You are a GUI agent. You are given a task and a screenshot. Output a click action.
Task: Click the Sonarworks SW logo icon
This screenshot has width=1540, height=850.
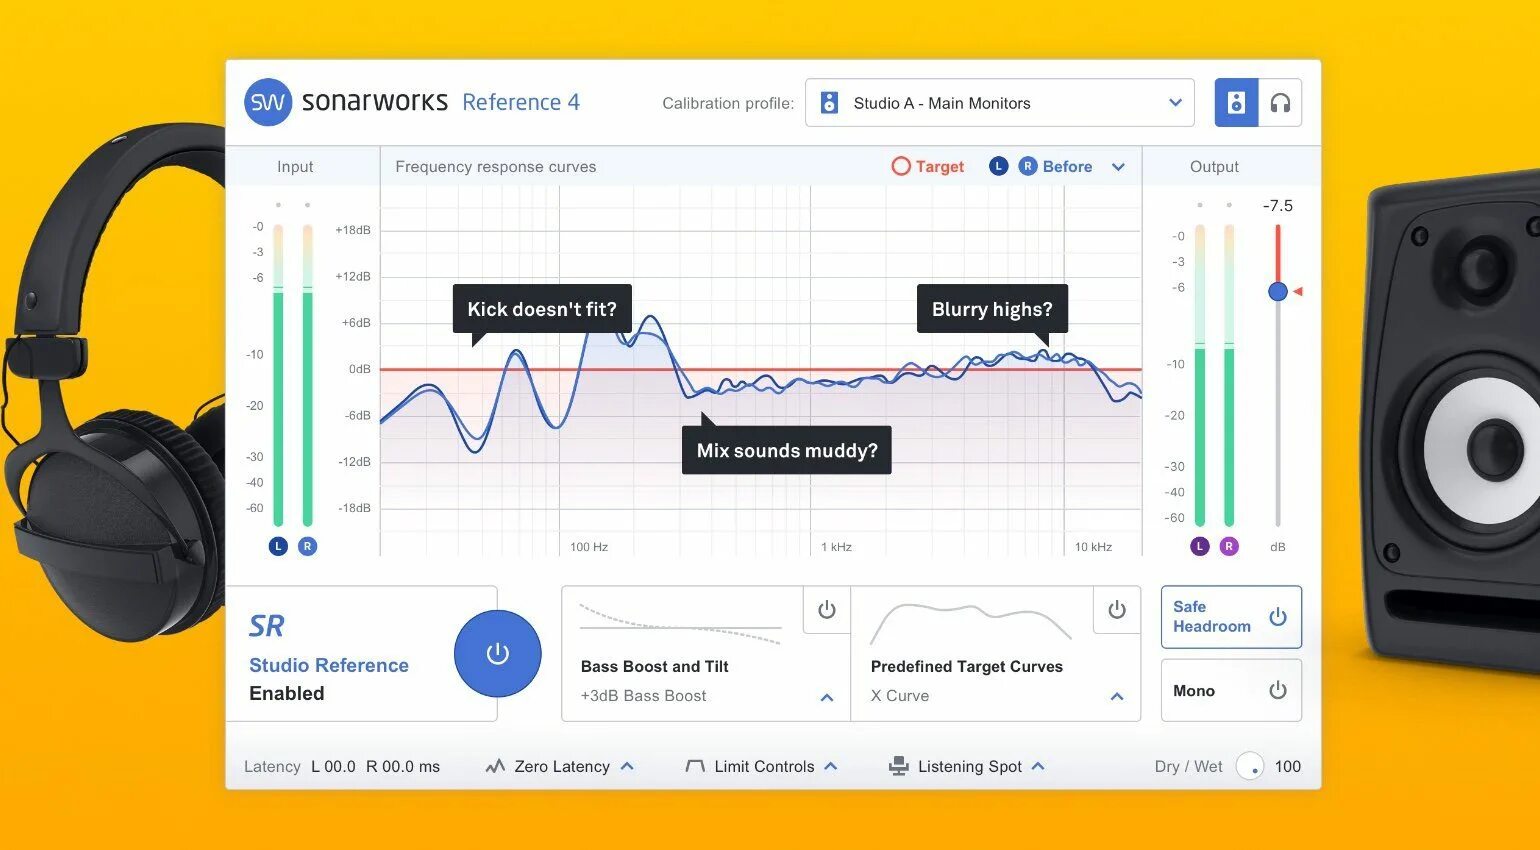(x=268, y=102)
